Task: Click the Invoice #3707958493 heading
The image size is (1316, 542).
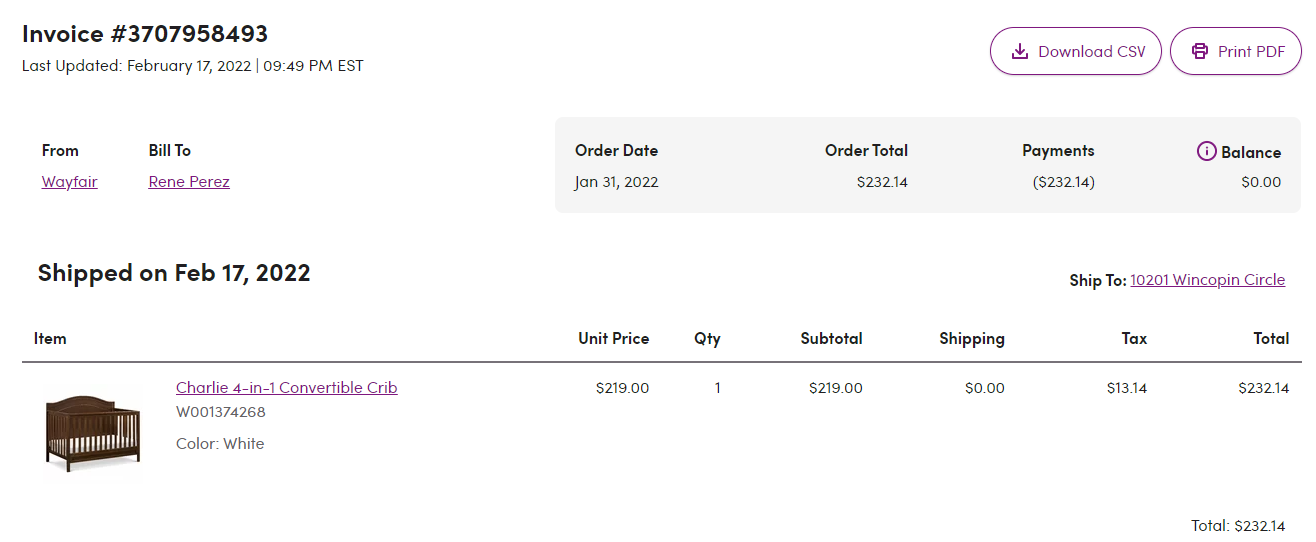Action: point(145,33)
